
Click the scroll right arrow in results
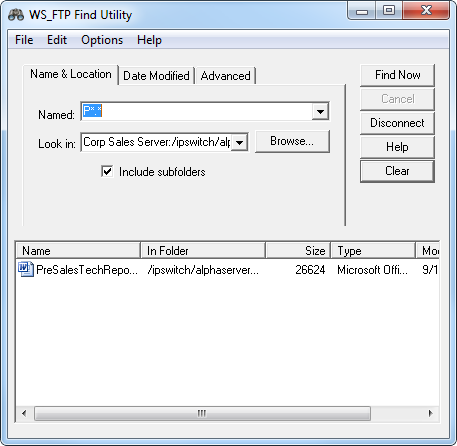431,413
